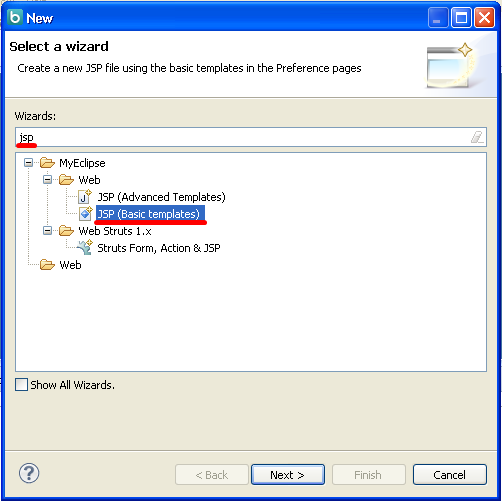The height and width of the screenshot is (502, 502).
Task: Clear the wizard filter with eraser icon
Action: (477, 137)
